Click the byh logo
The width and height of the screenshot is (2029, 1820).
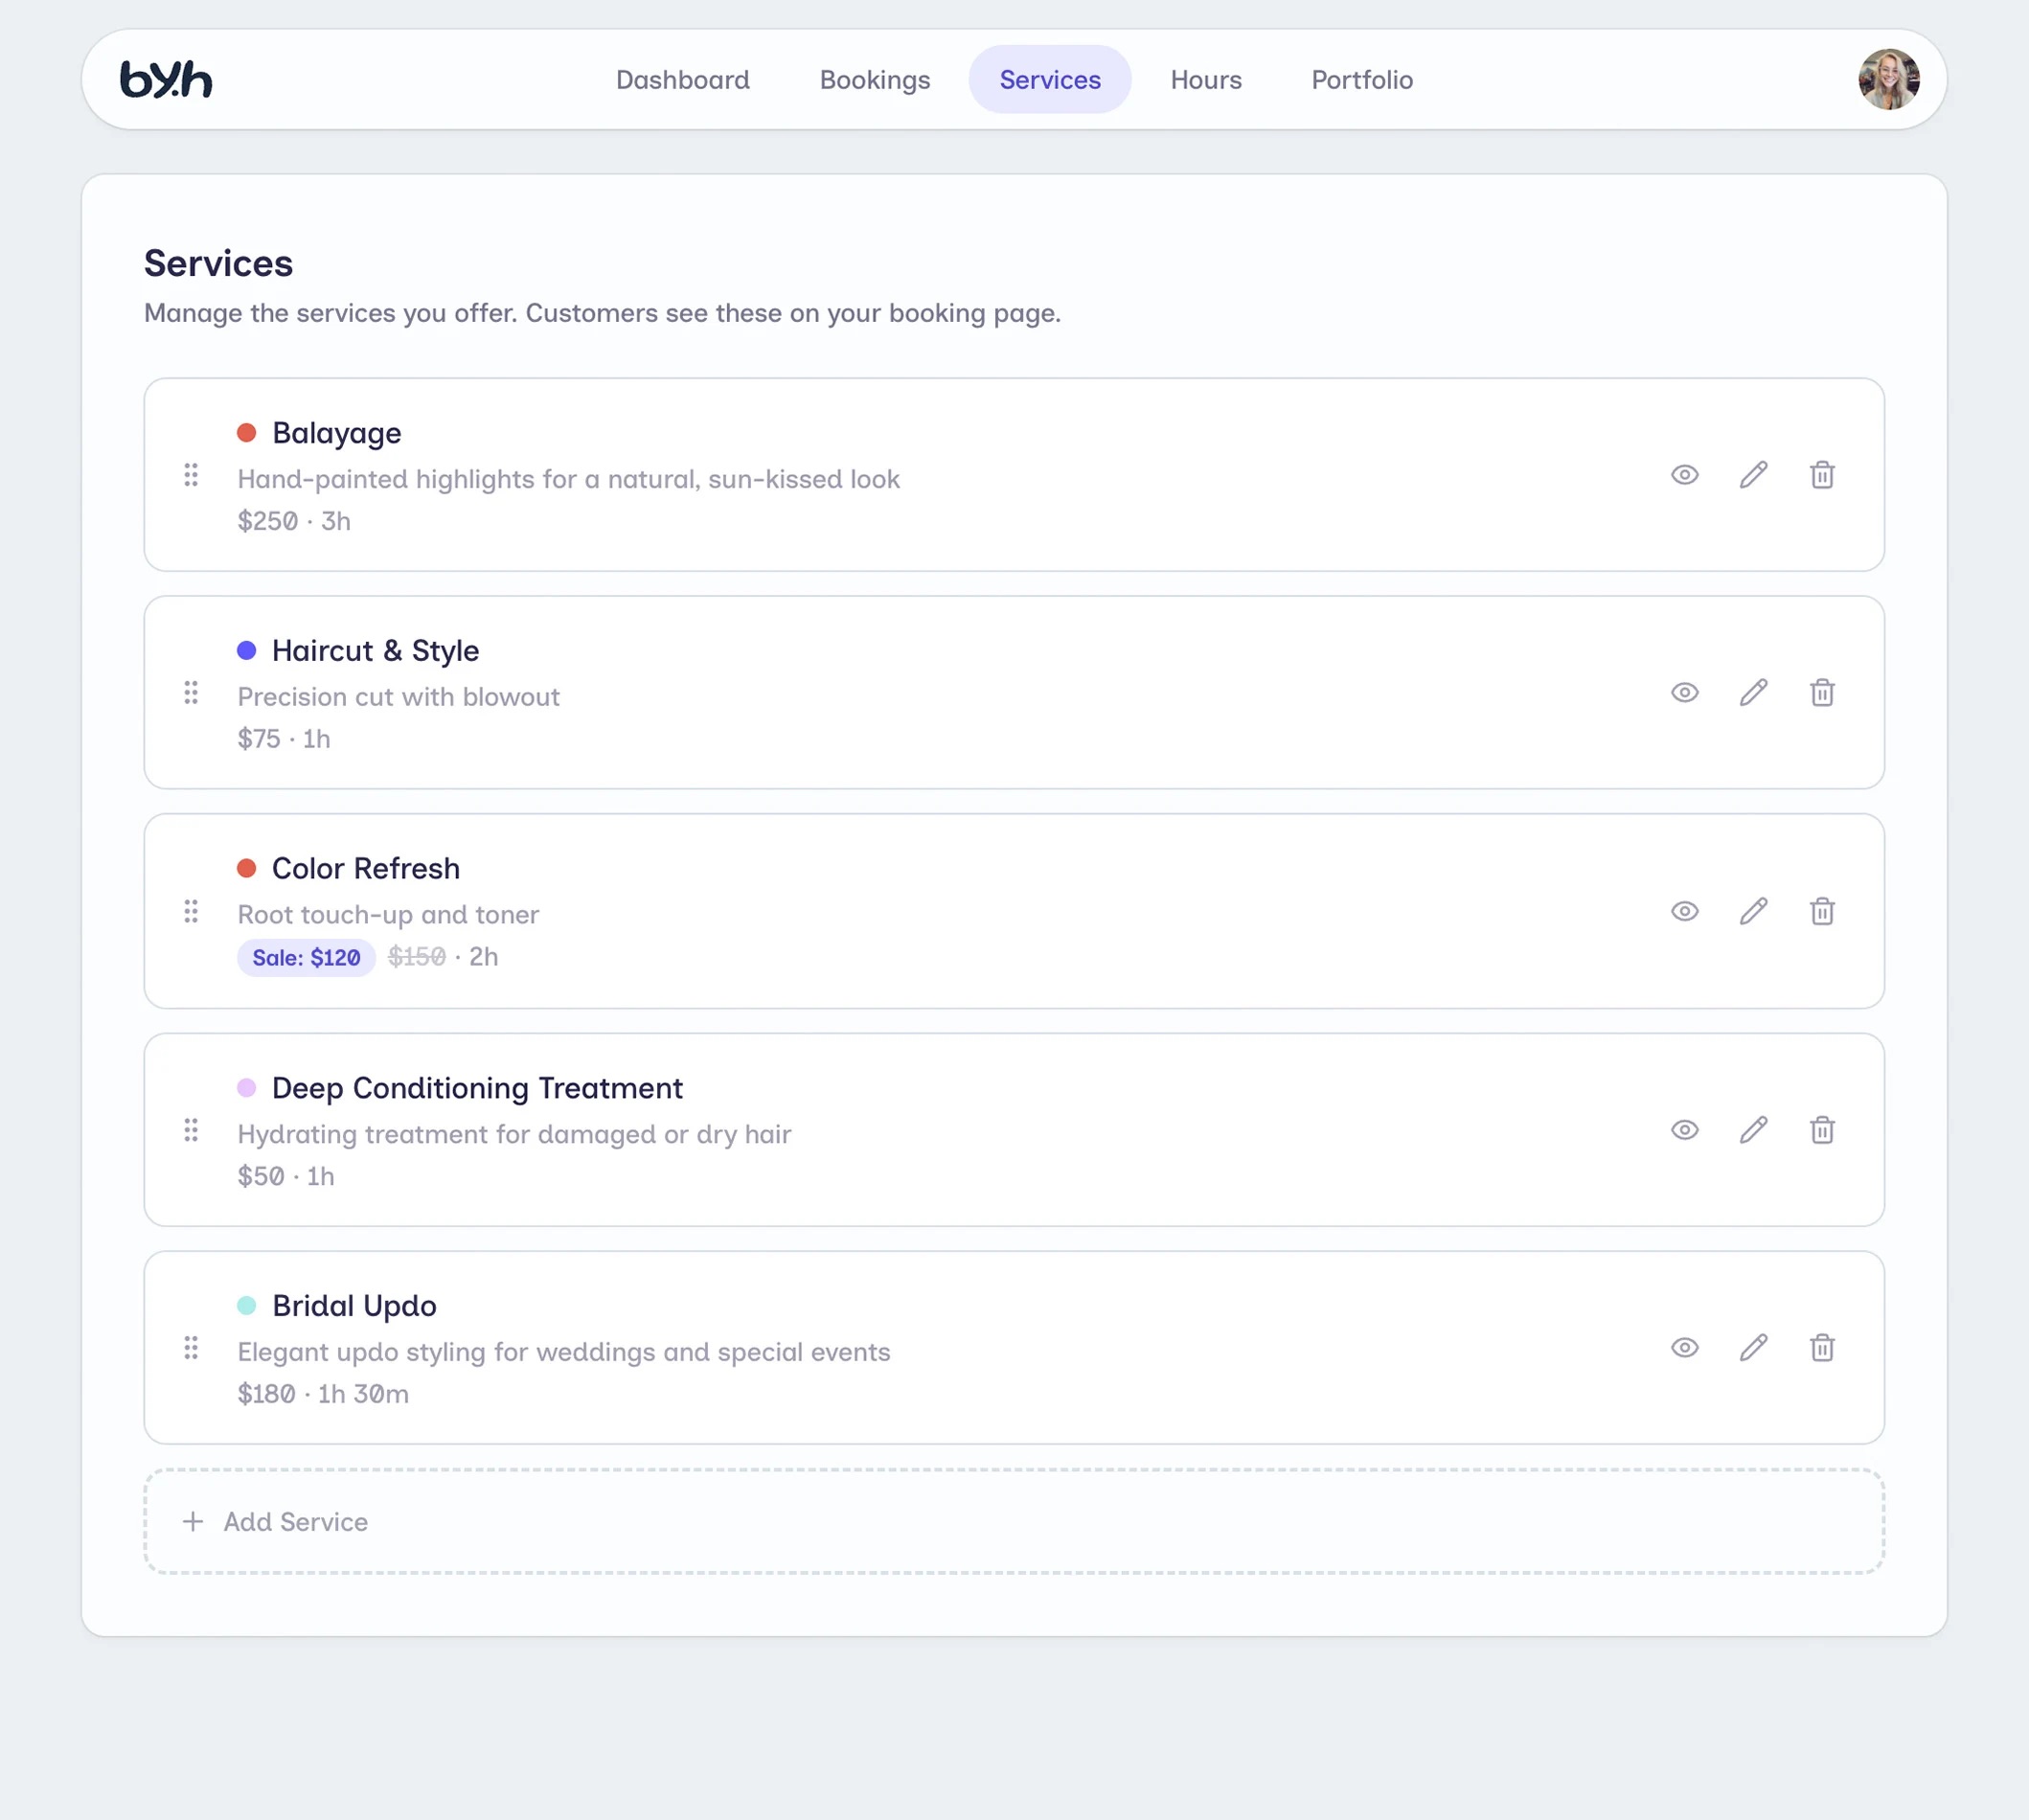[166, 80]
